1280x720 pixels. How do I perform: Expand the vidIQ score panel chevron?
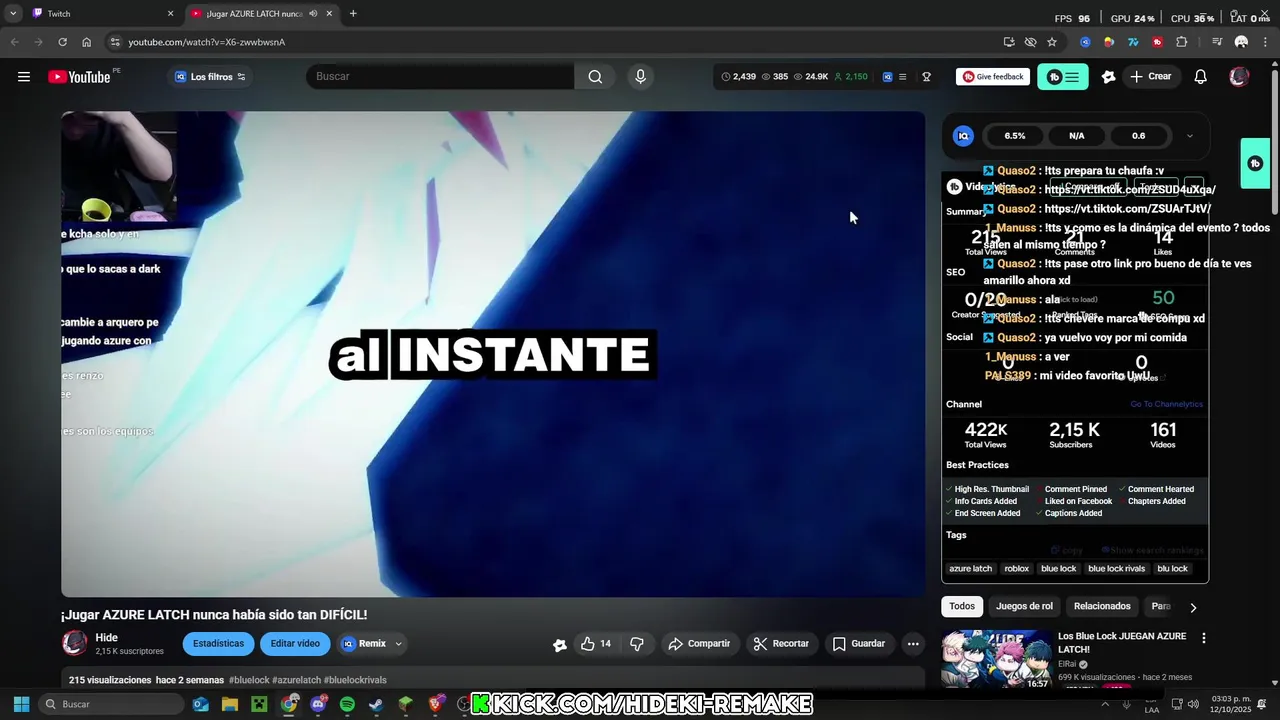(1189, 136)
